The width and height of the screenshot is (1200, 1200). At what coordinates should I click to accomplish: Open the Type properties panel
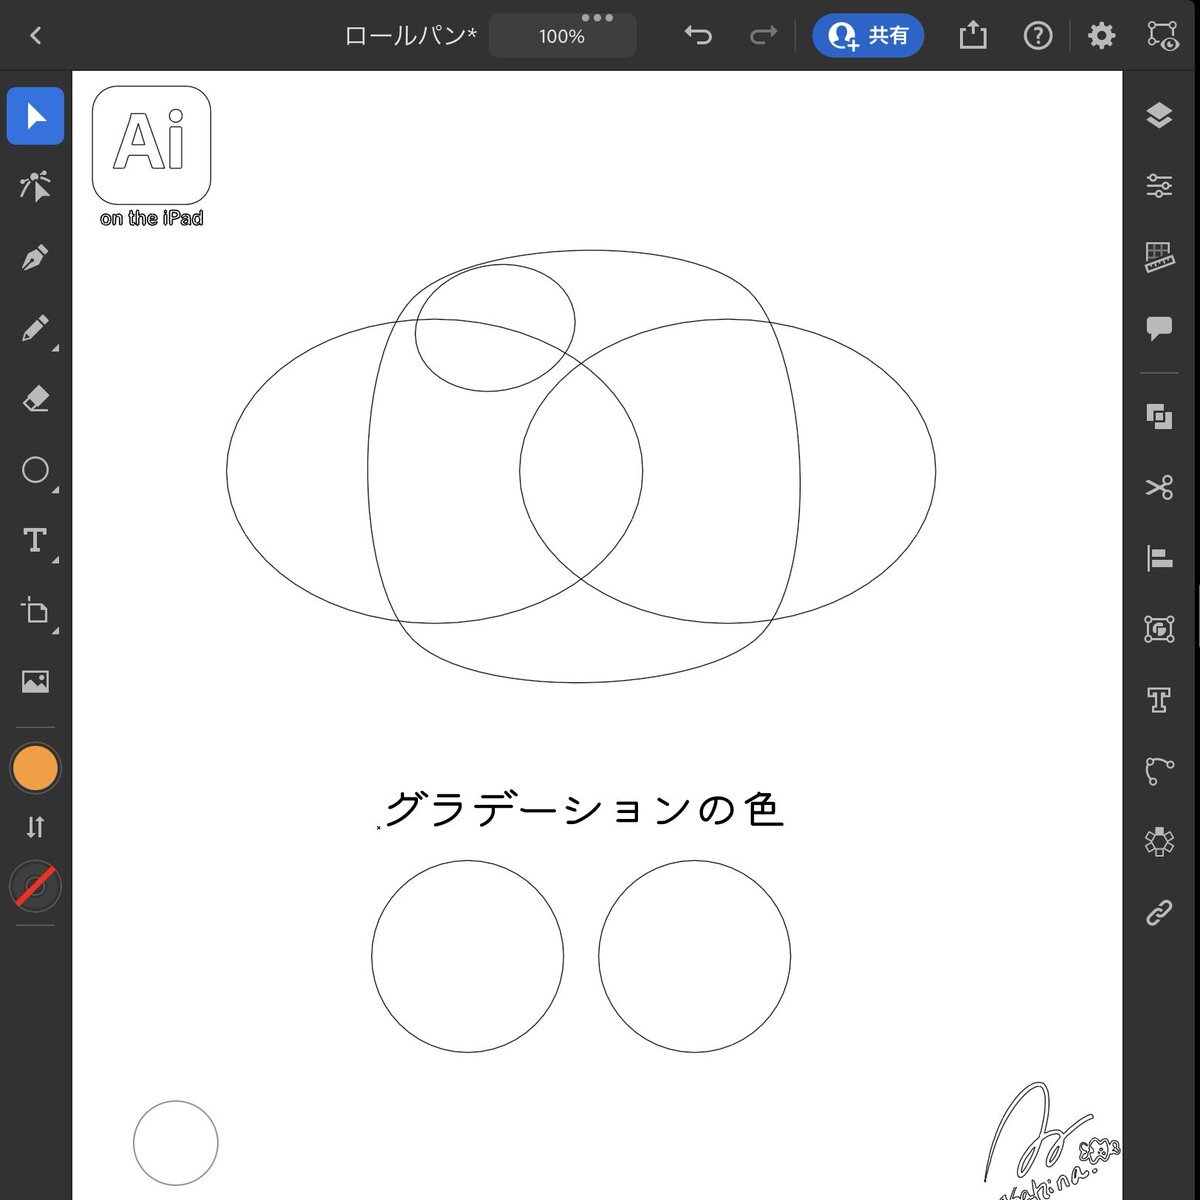pyautogui.click(x=1159, y=700)
